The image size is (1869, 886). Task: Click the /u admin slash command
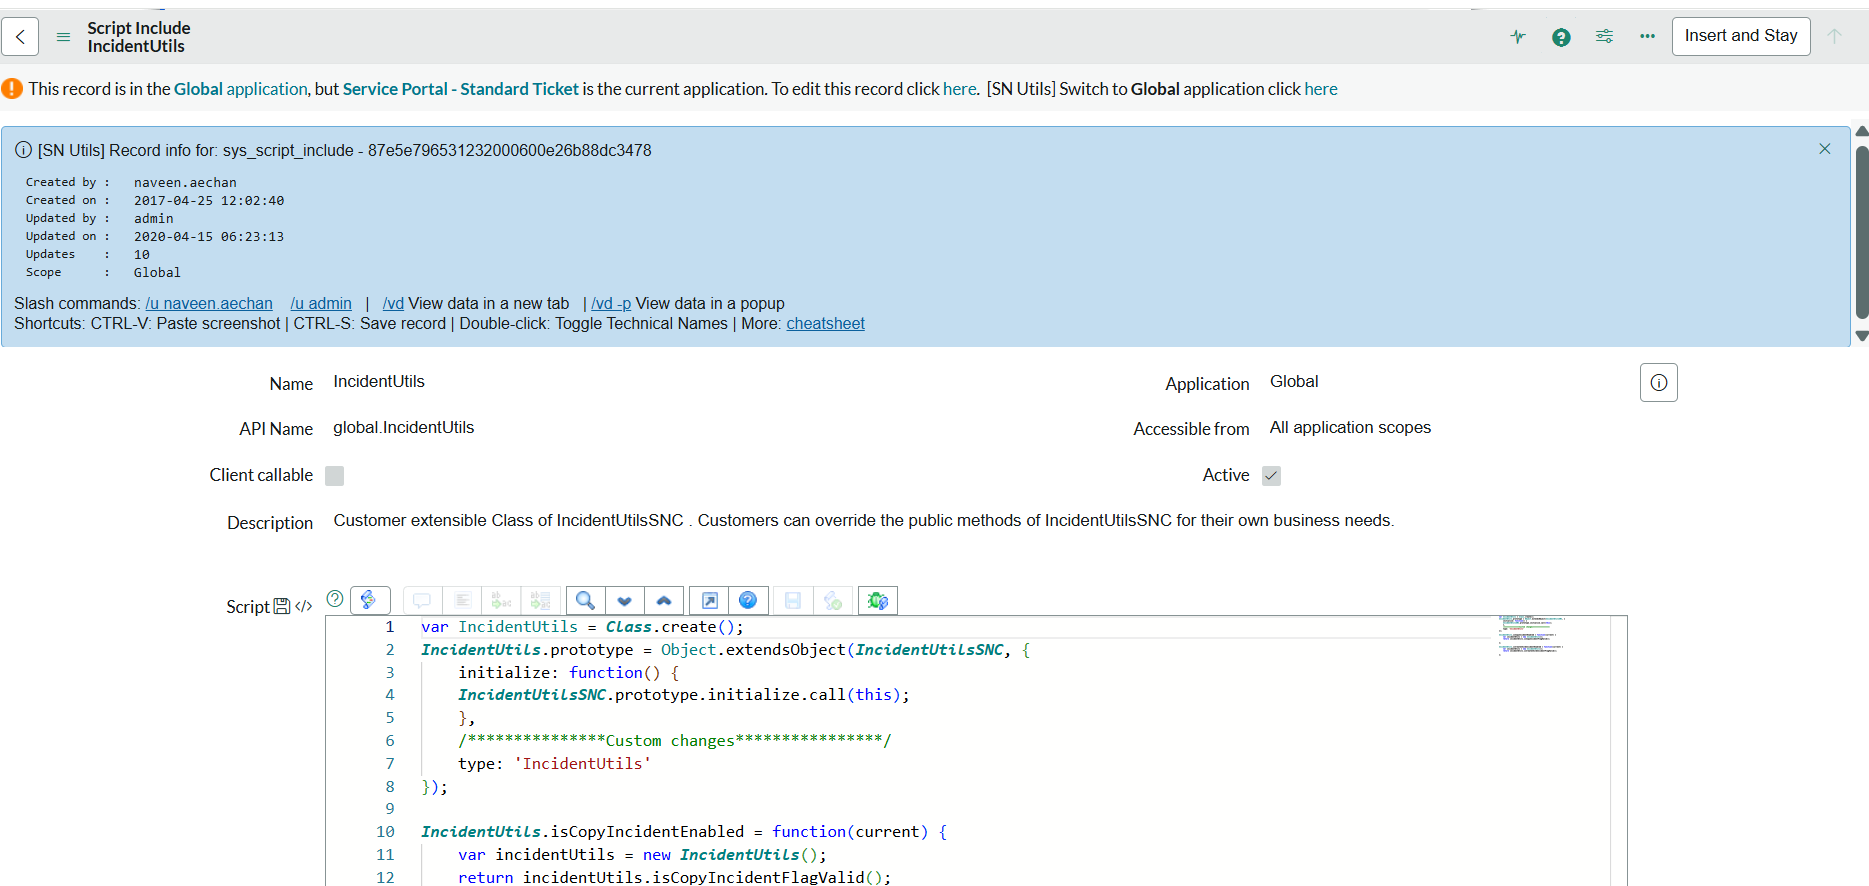click(321, 304)
